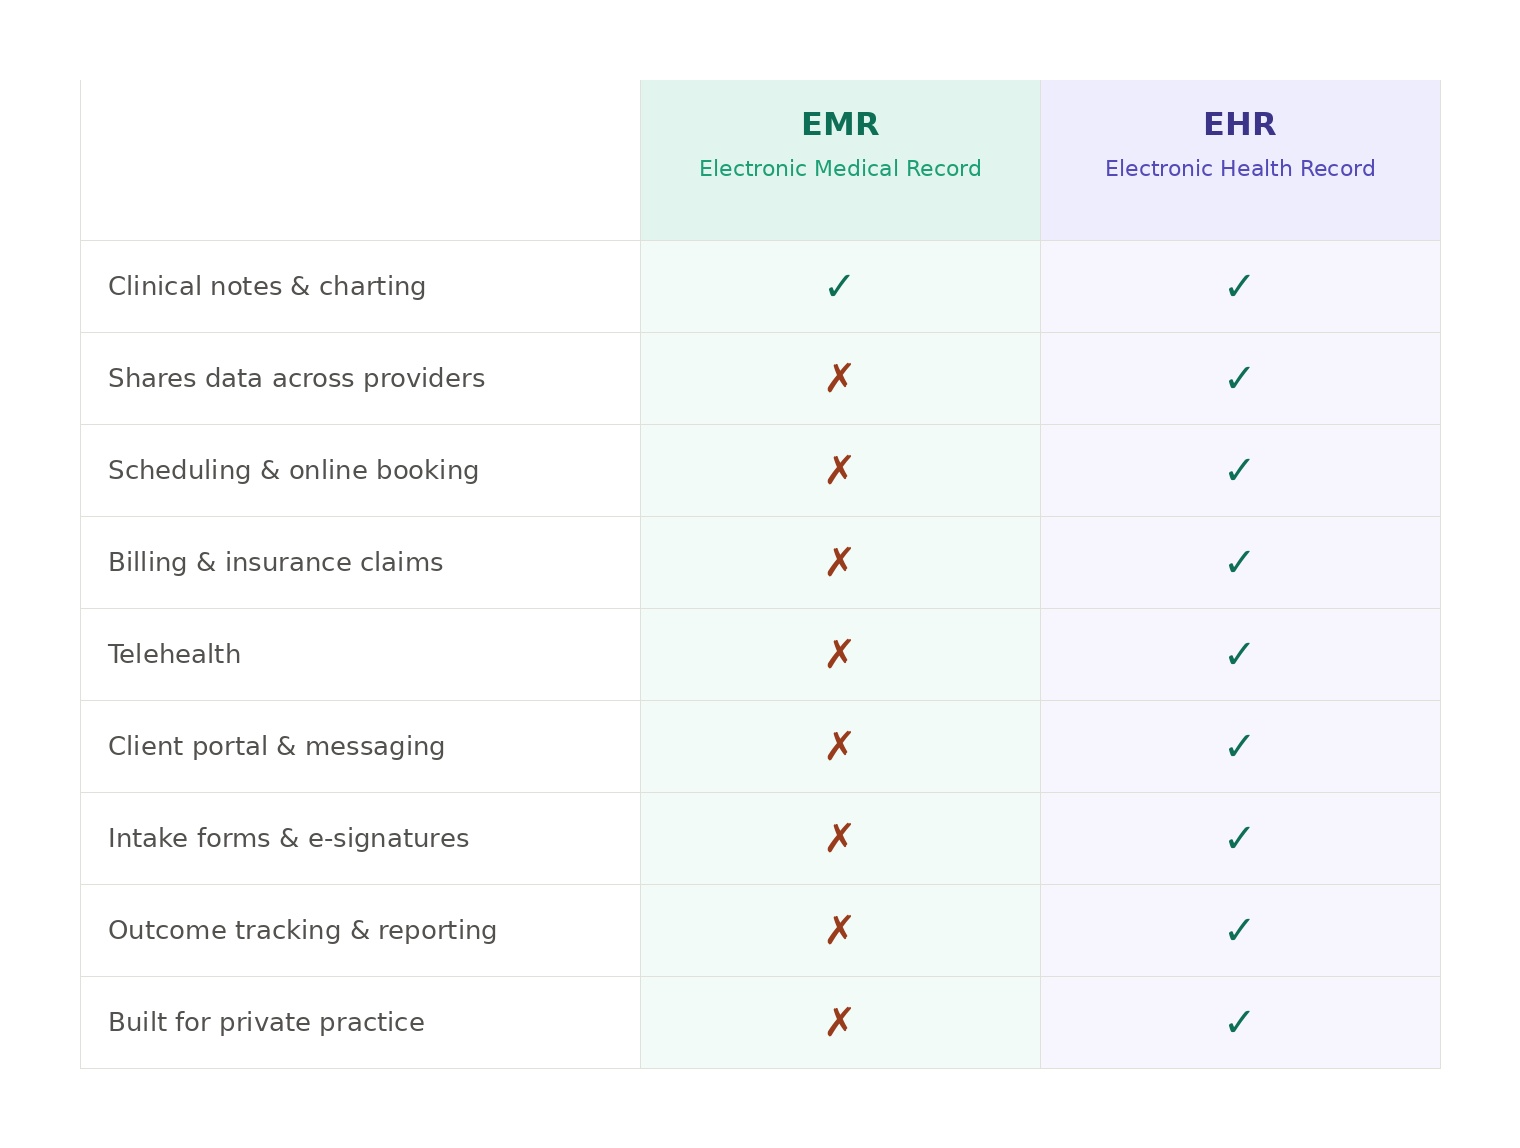Click the EHR checkmark for Clinical notes & charting

pos(1239,287)
